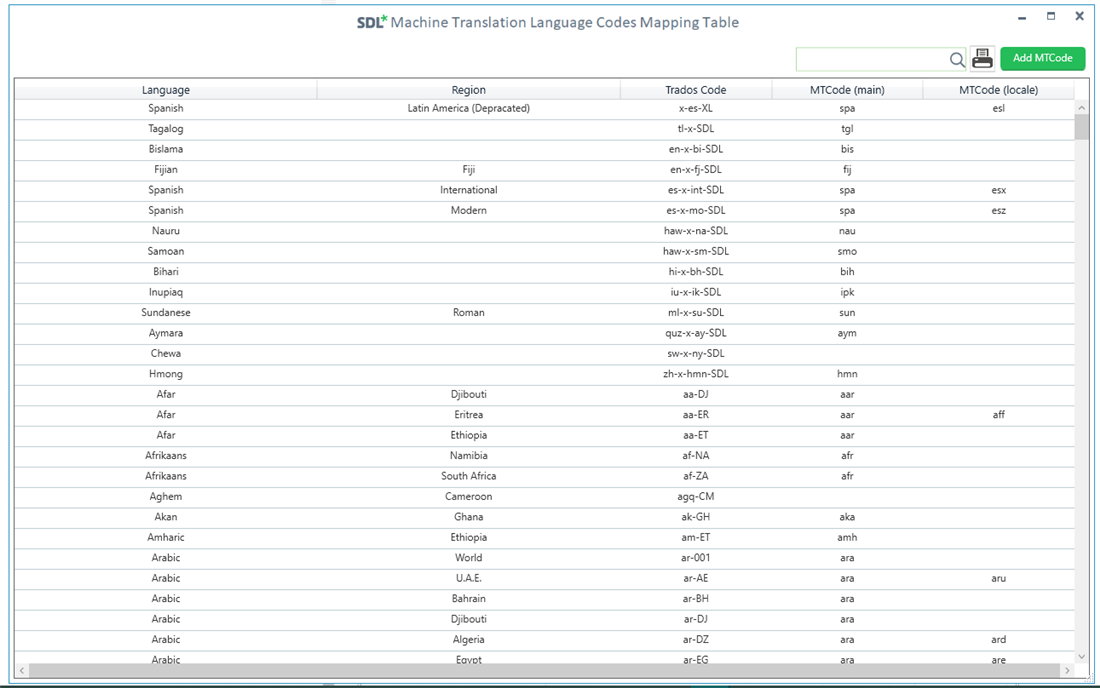Click the 'U.A.E.' region cell

click(x=469, y=578)
